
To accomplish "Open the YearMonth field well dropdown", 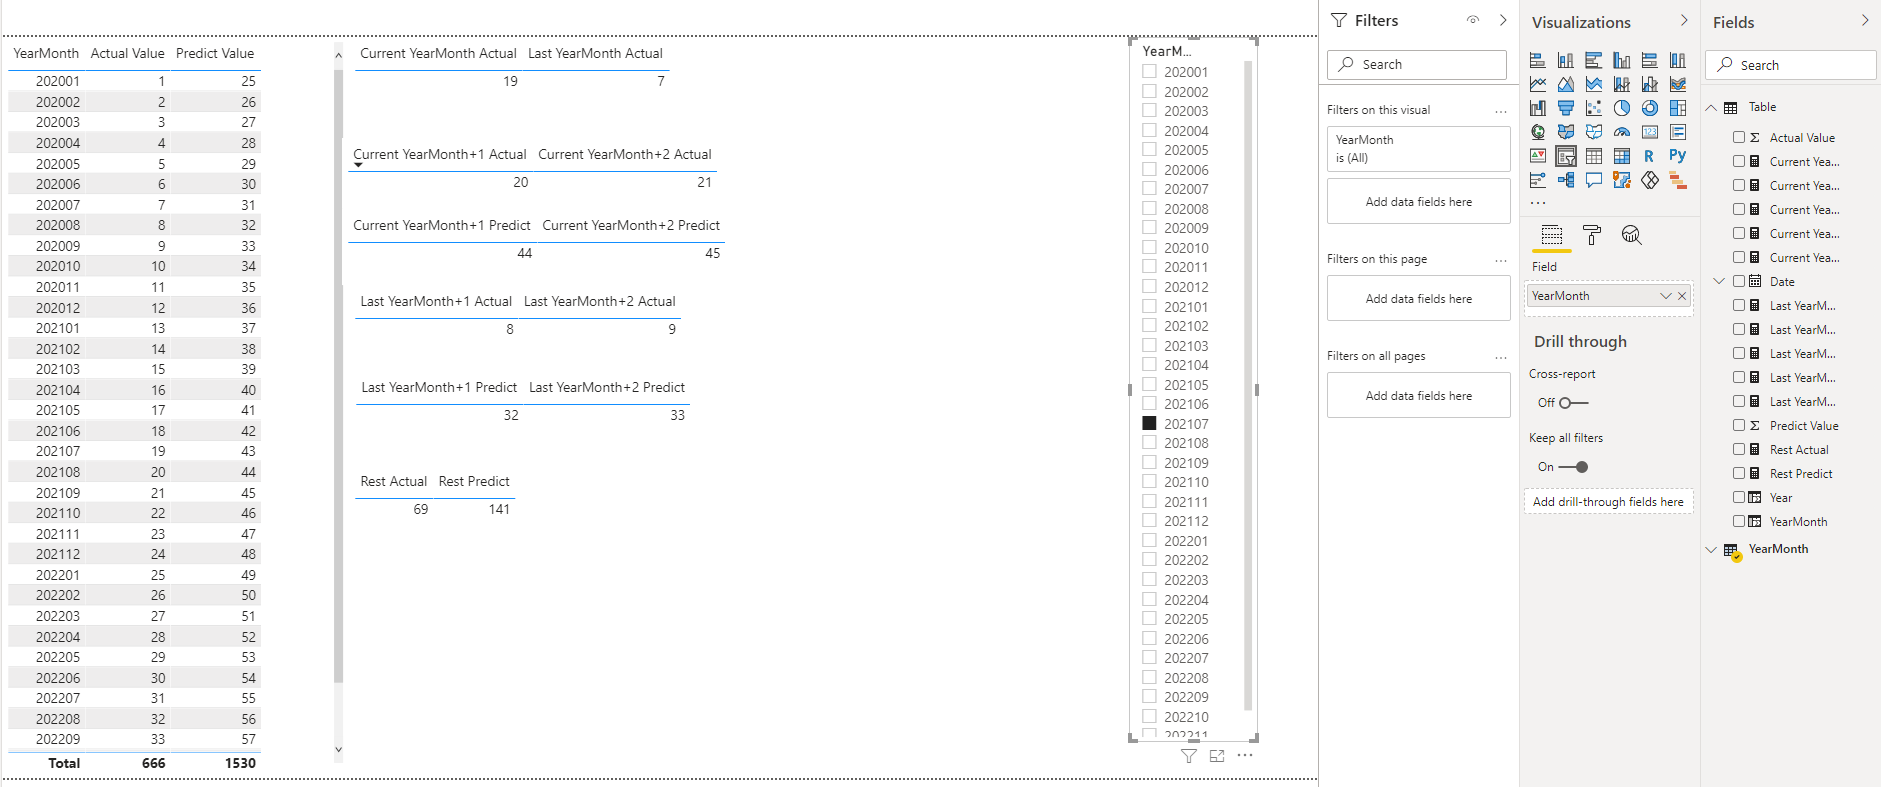I will pos(1666,296).
